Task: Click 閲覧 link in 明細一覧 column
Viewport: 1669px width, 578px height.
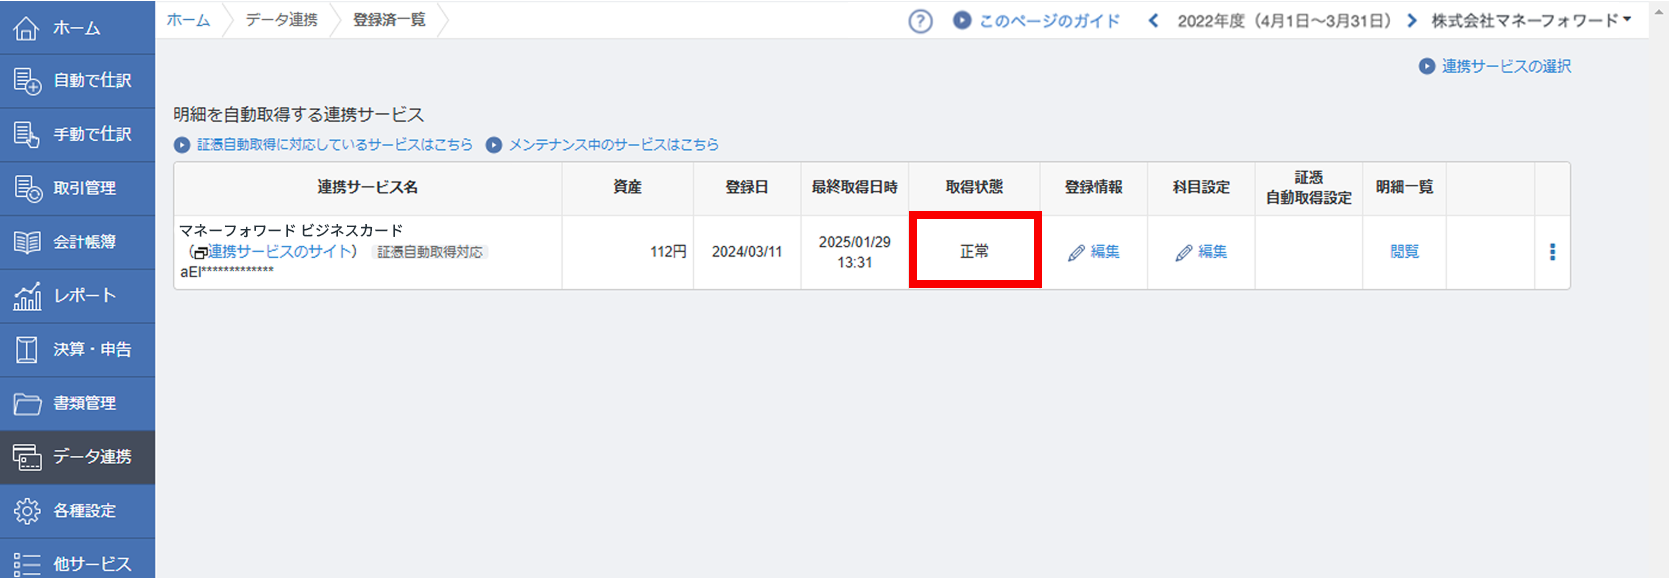Action: point(1404,252)
